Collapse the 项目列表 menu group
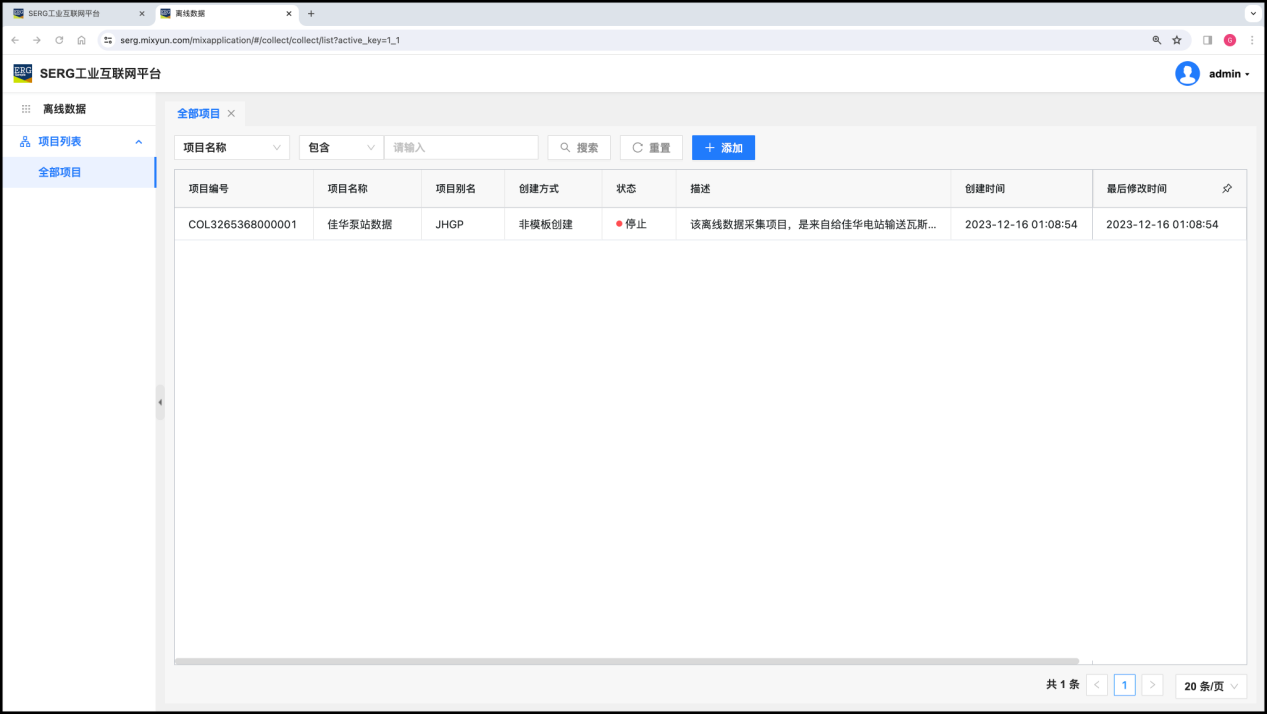Screen dimensions: 1267x714 pyautogui.click(x=139, y=142)
